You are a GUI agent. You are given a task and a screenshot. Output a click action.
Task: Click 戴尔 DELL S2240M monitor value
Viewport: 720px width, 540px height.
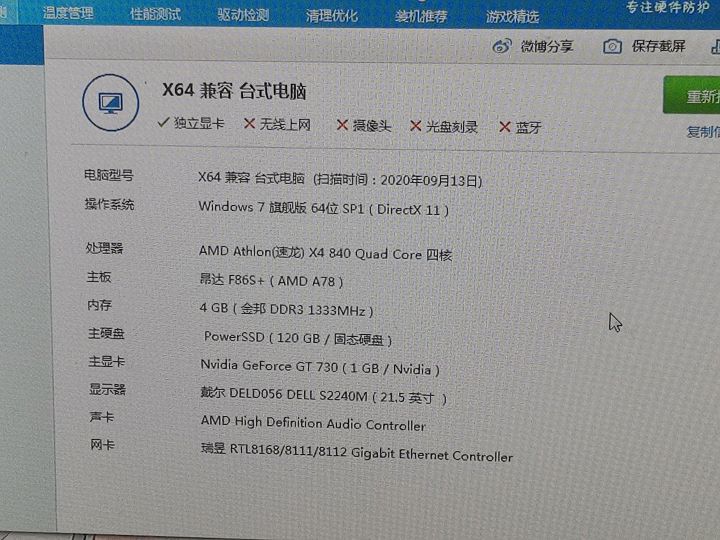pos(323,395)
